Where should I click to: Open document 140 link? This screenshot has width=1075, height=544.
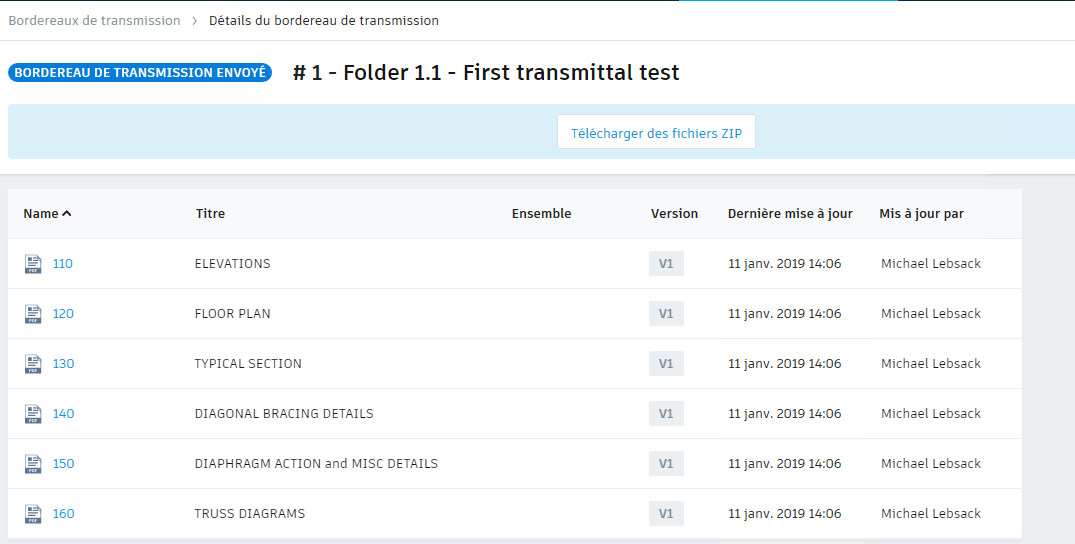(63, 414)
